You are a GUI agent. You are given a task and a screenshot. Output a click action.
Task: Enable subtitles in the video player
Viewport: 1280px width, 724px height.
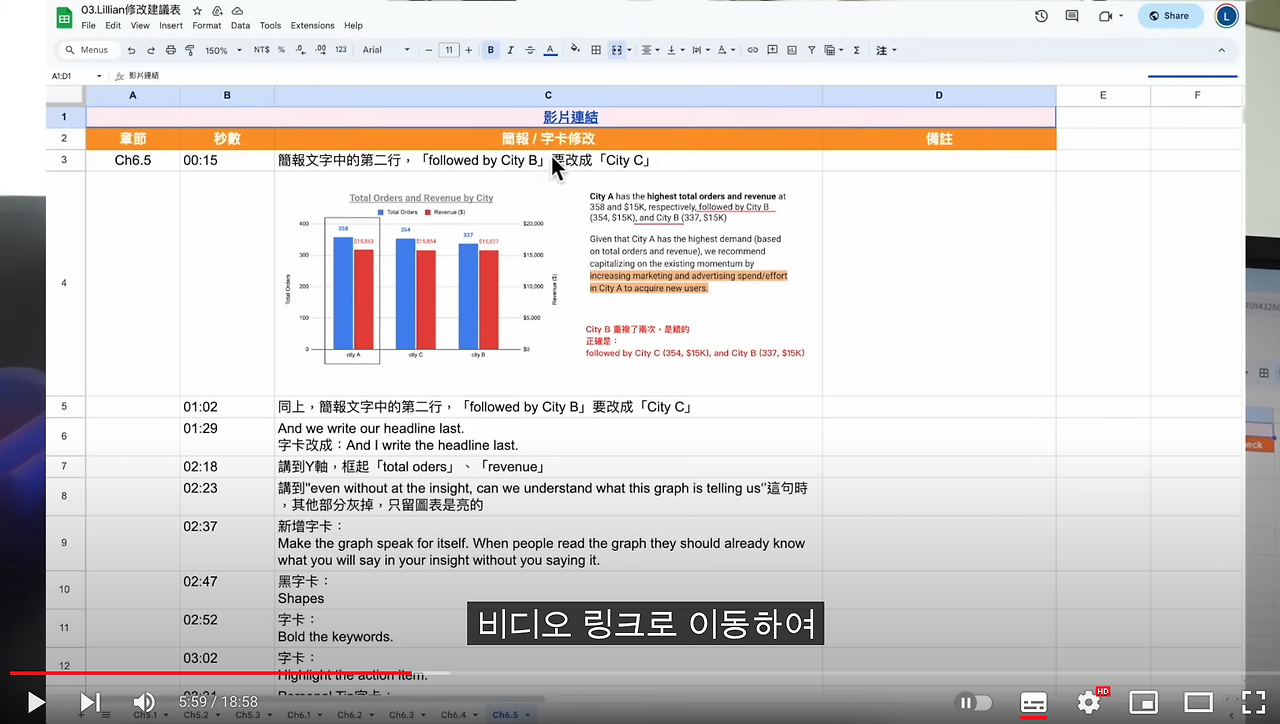click(x=1034, y=702)
